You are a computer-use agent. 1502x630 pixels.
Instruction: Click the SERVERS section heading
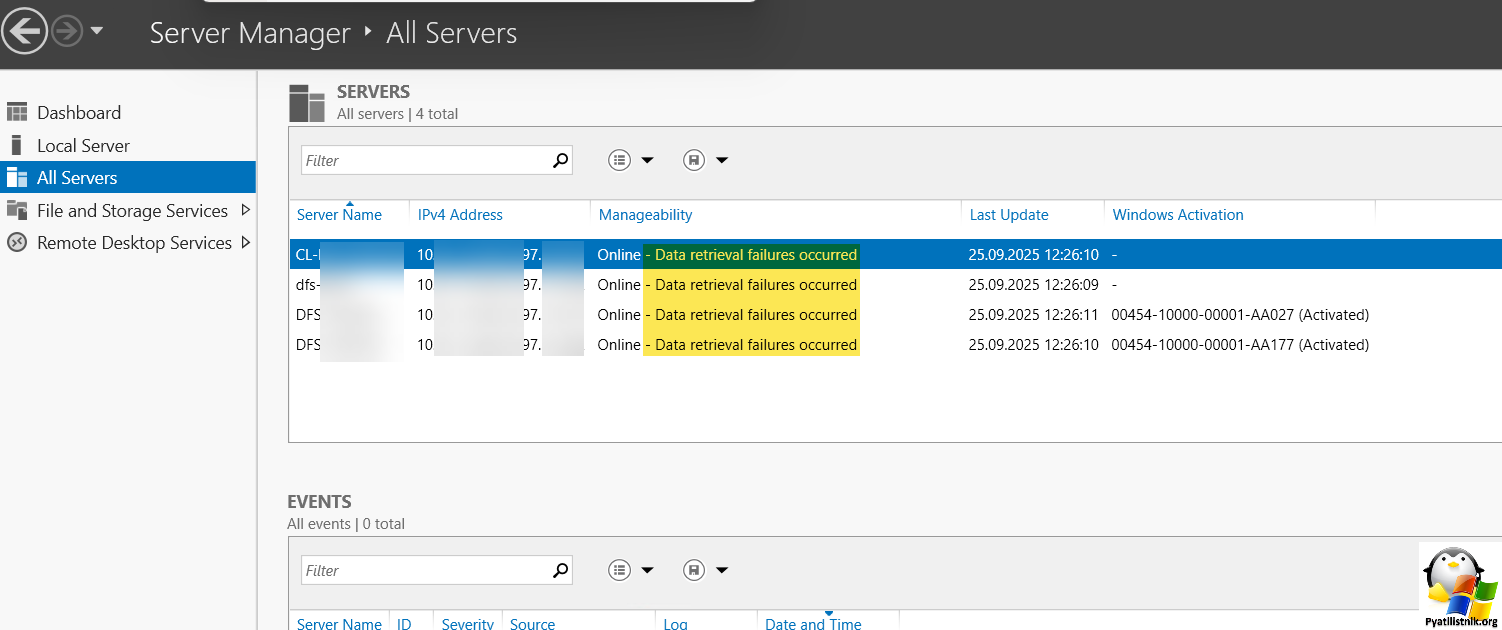373,92
